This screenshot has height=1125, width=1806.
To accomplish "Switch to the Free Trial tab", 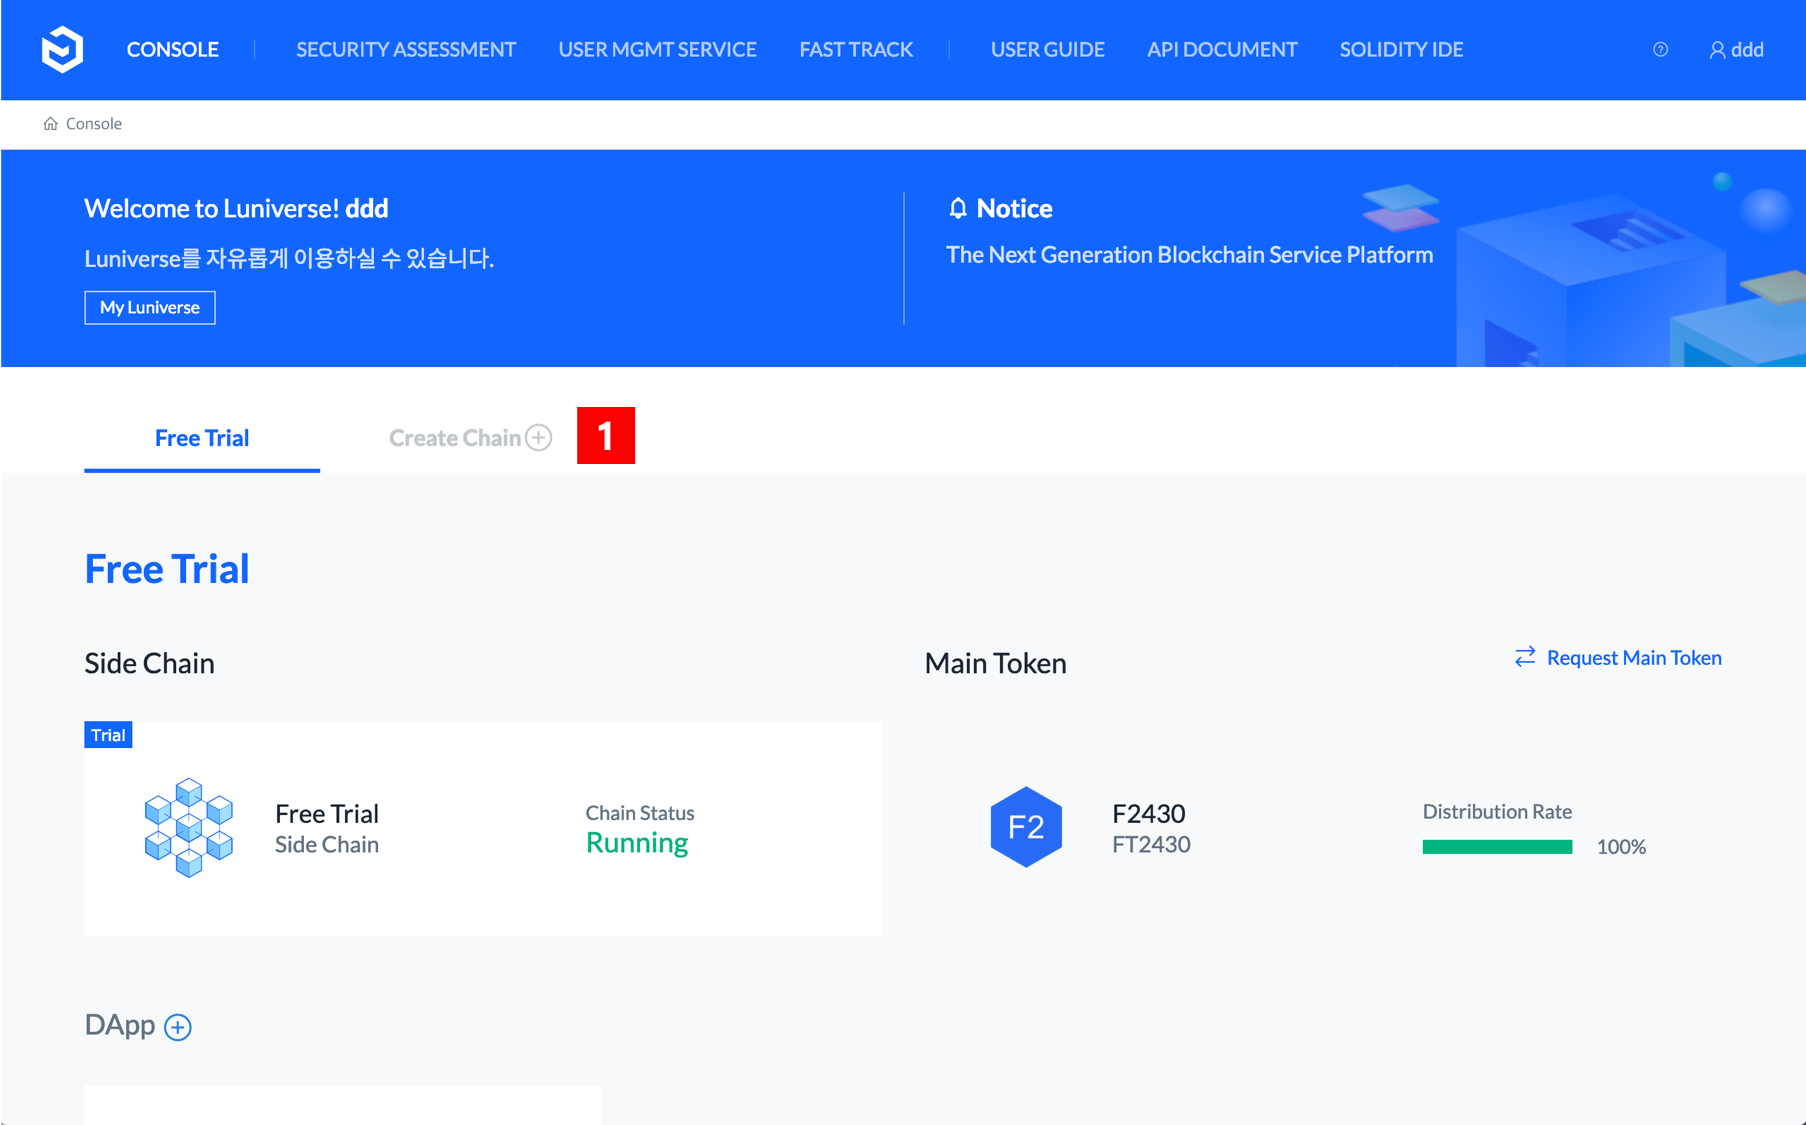I will pos(202,437).
